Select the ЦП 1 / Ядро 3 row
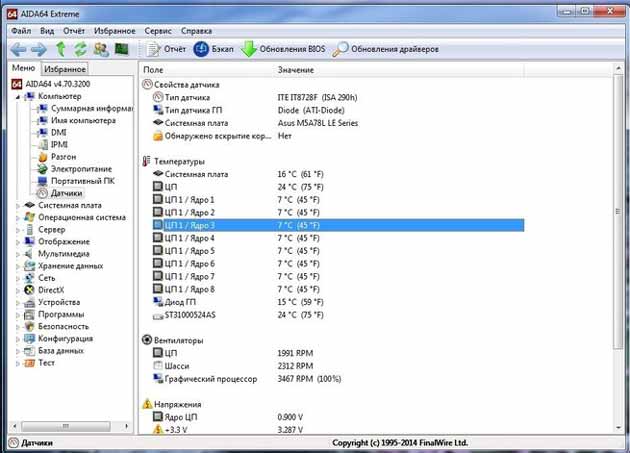This screenshot has width=630, height=453. point(338,225)
